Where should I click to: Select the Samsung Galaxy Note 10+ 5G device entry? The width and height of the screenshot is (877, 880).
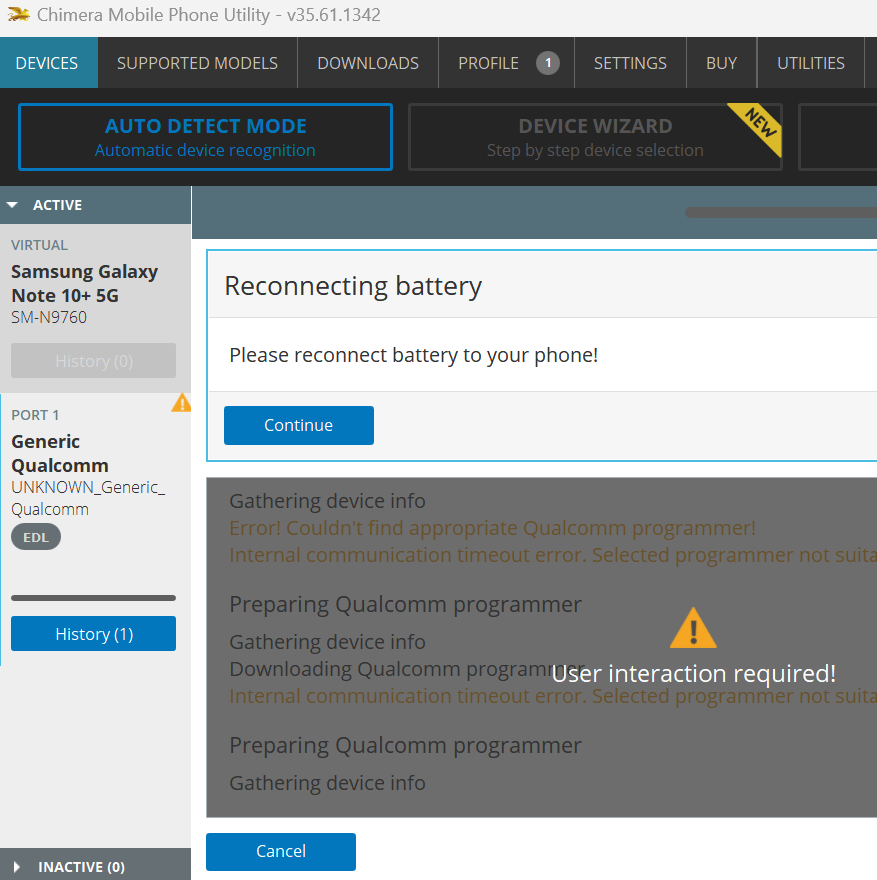(84, 284)
